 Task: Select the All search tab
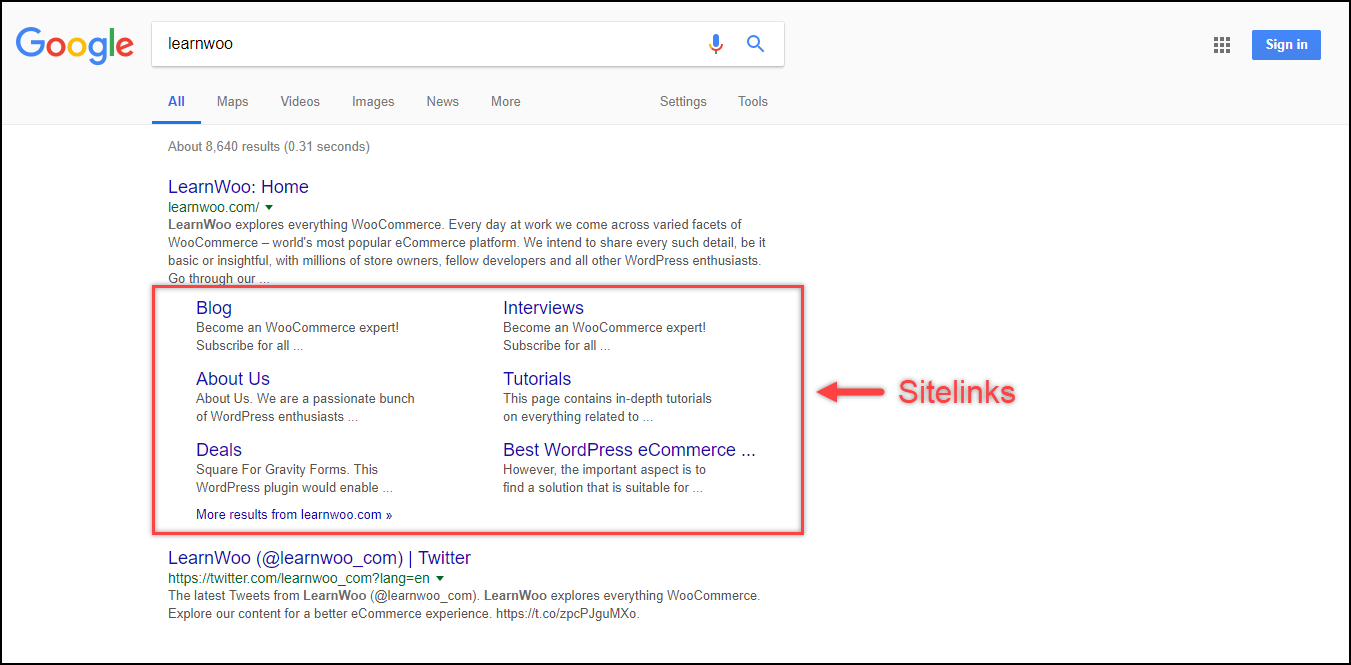[x=176, y=101]
